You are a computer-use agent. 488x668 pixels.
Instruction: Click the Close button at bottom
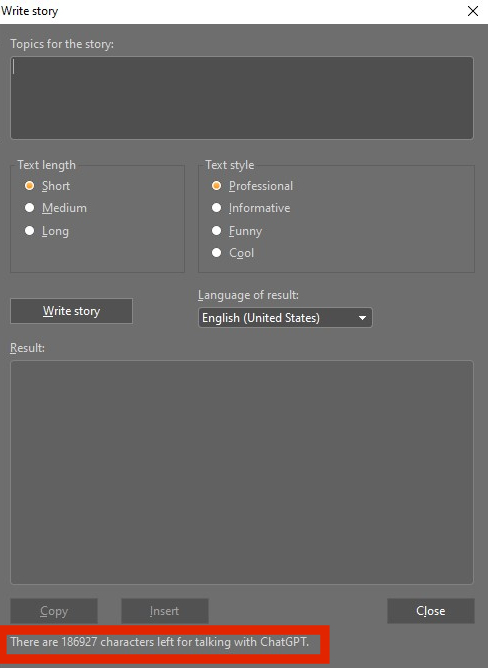pos(430,611)
